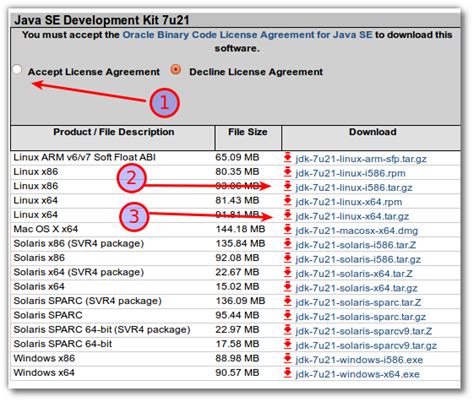Download jdk-7u21-linux-i586.tar.gz
This screenshot has height=402, width=474.
click(x=354, y=188)
